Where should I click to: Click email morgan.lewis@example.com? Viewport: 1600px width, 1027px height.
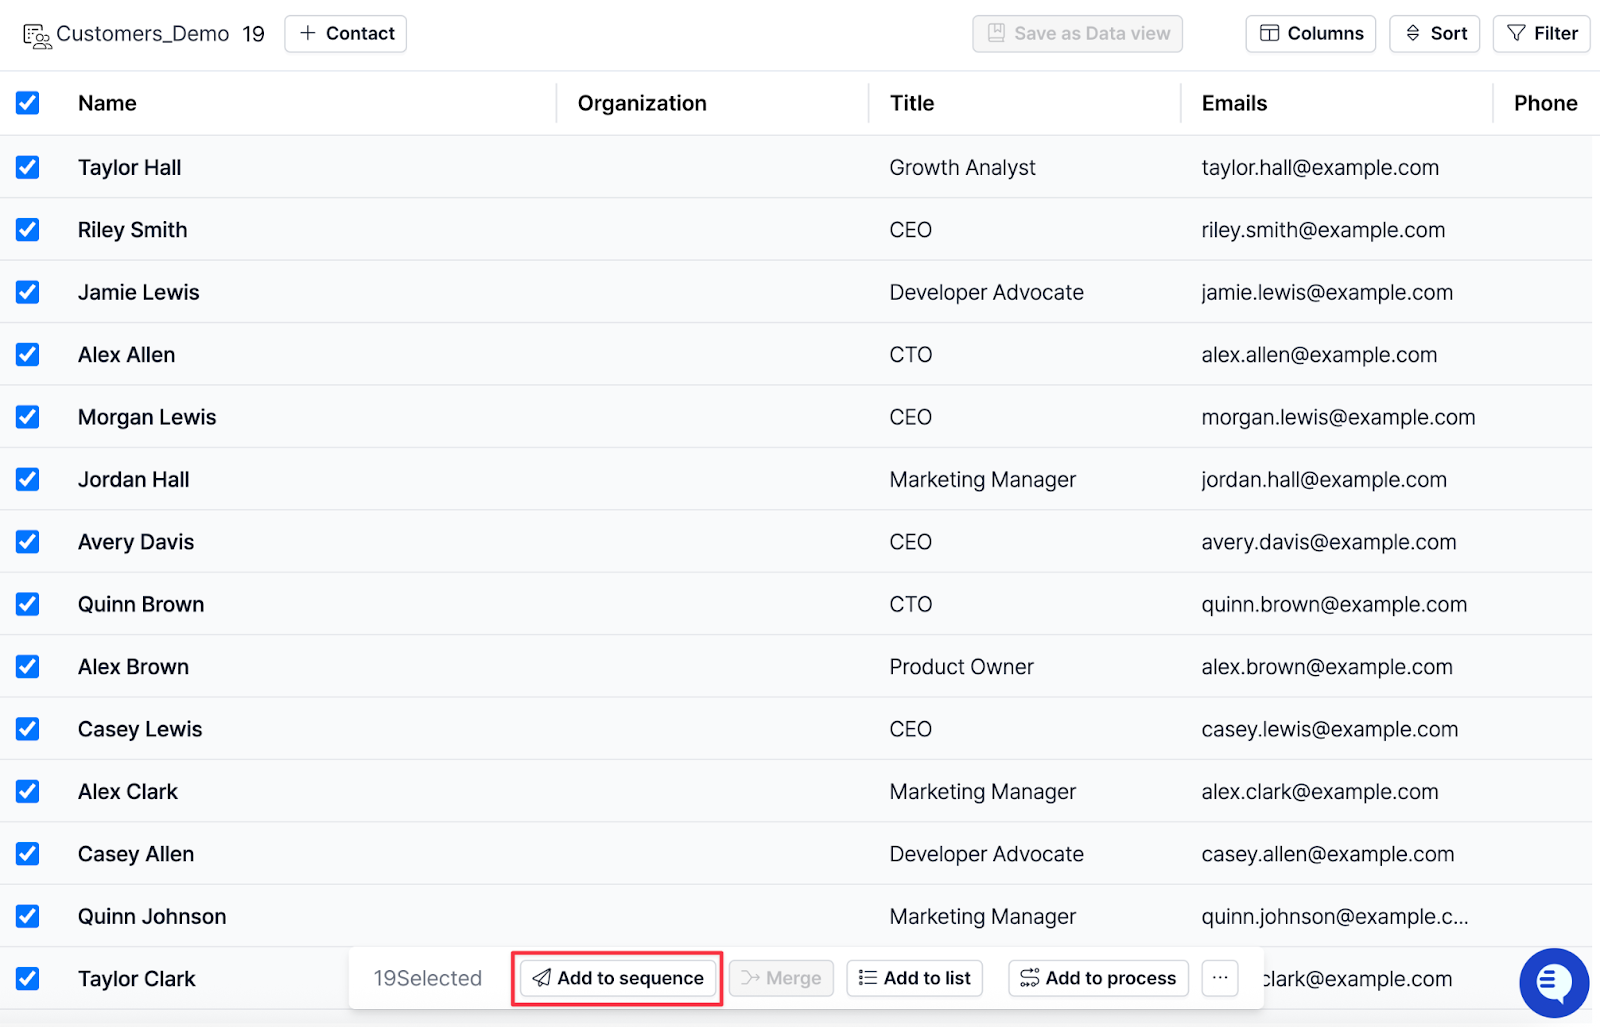tap(1338, 417)
